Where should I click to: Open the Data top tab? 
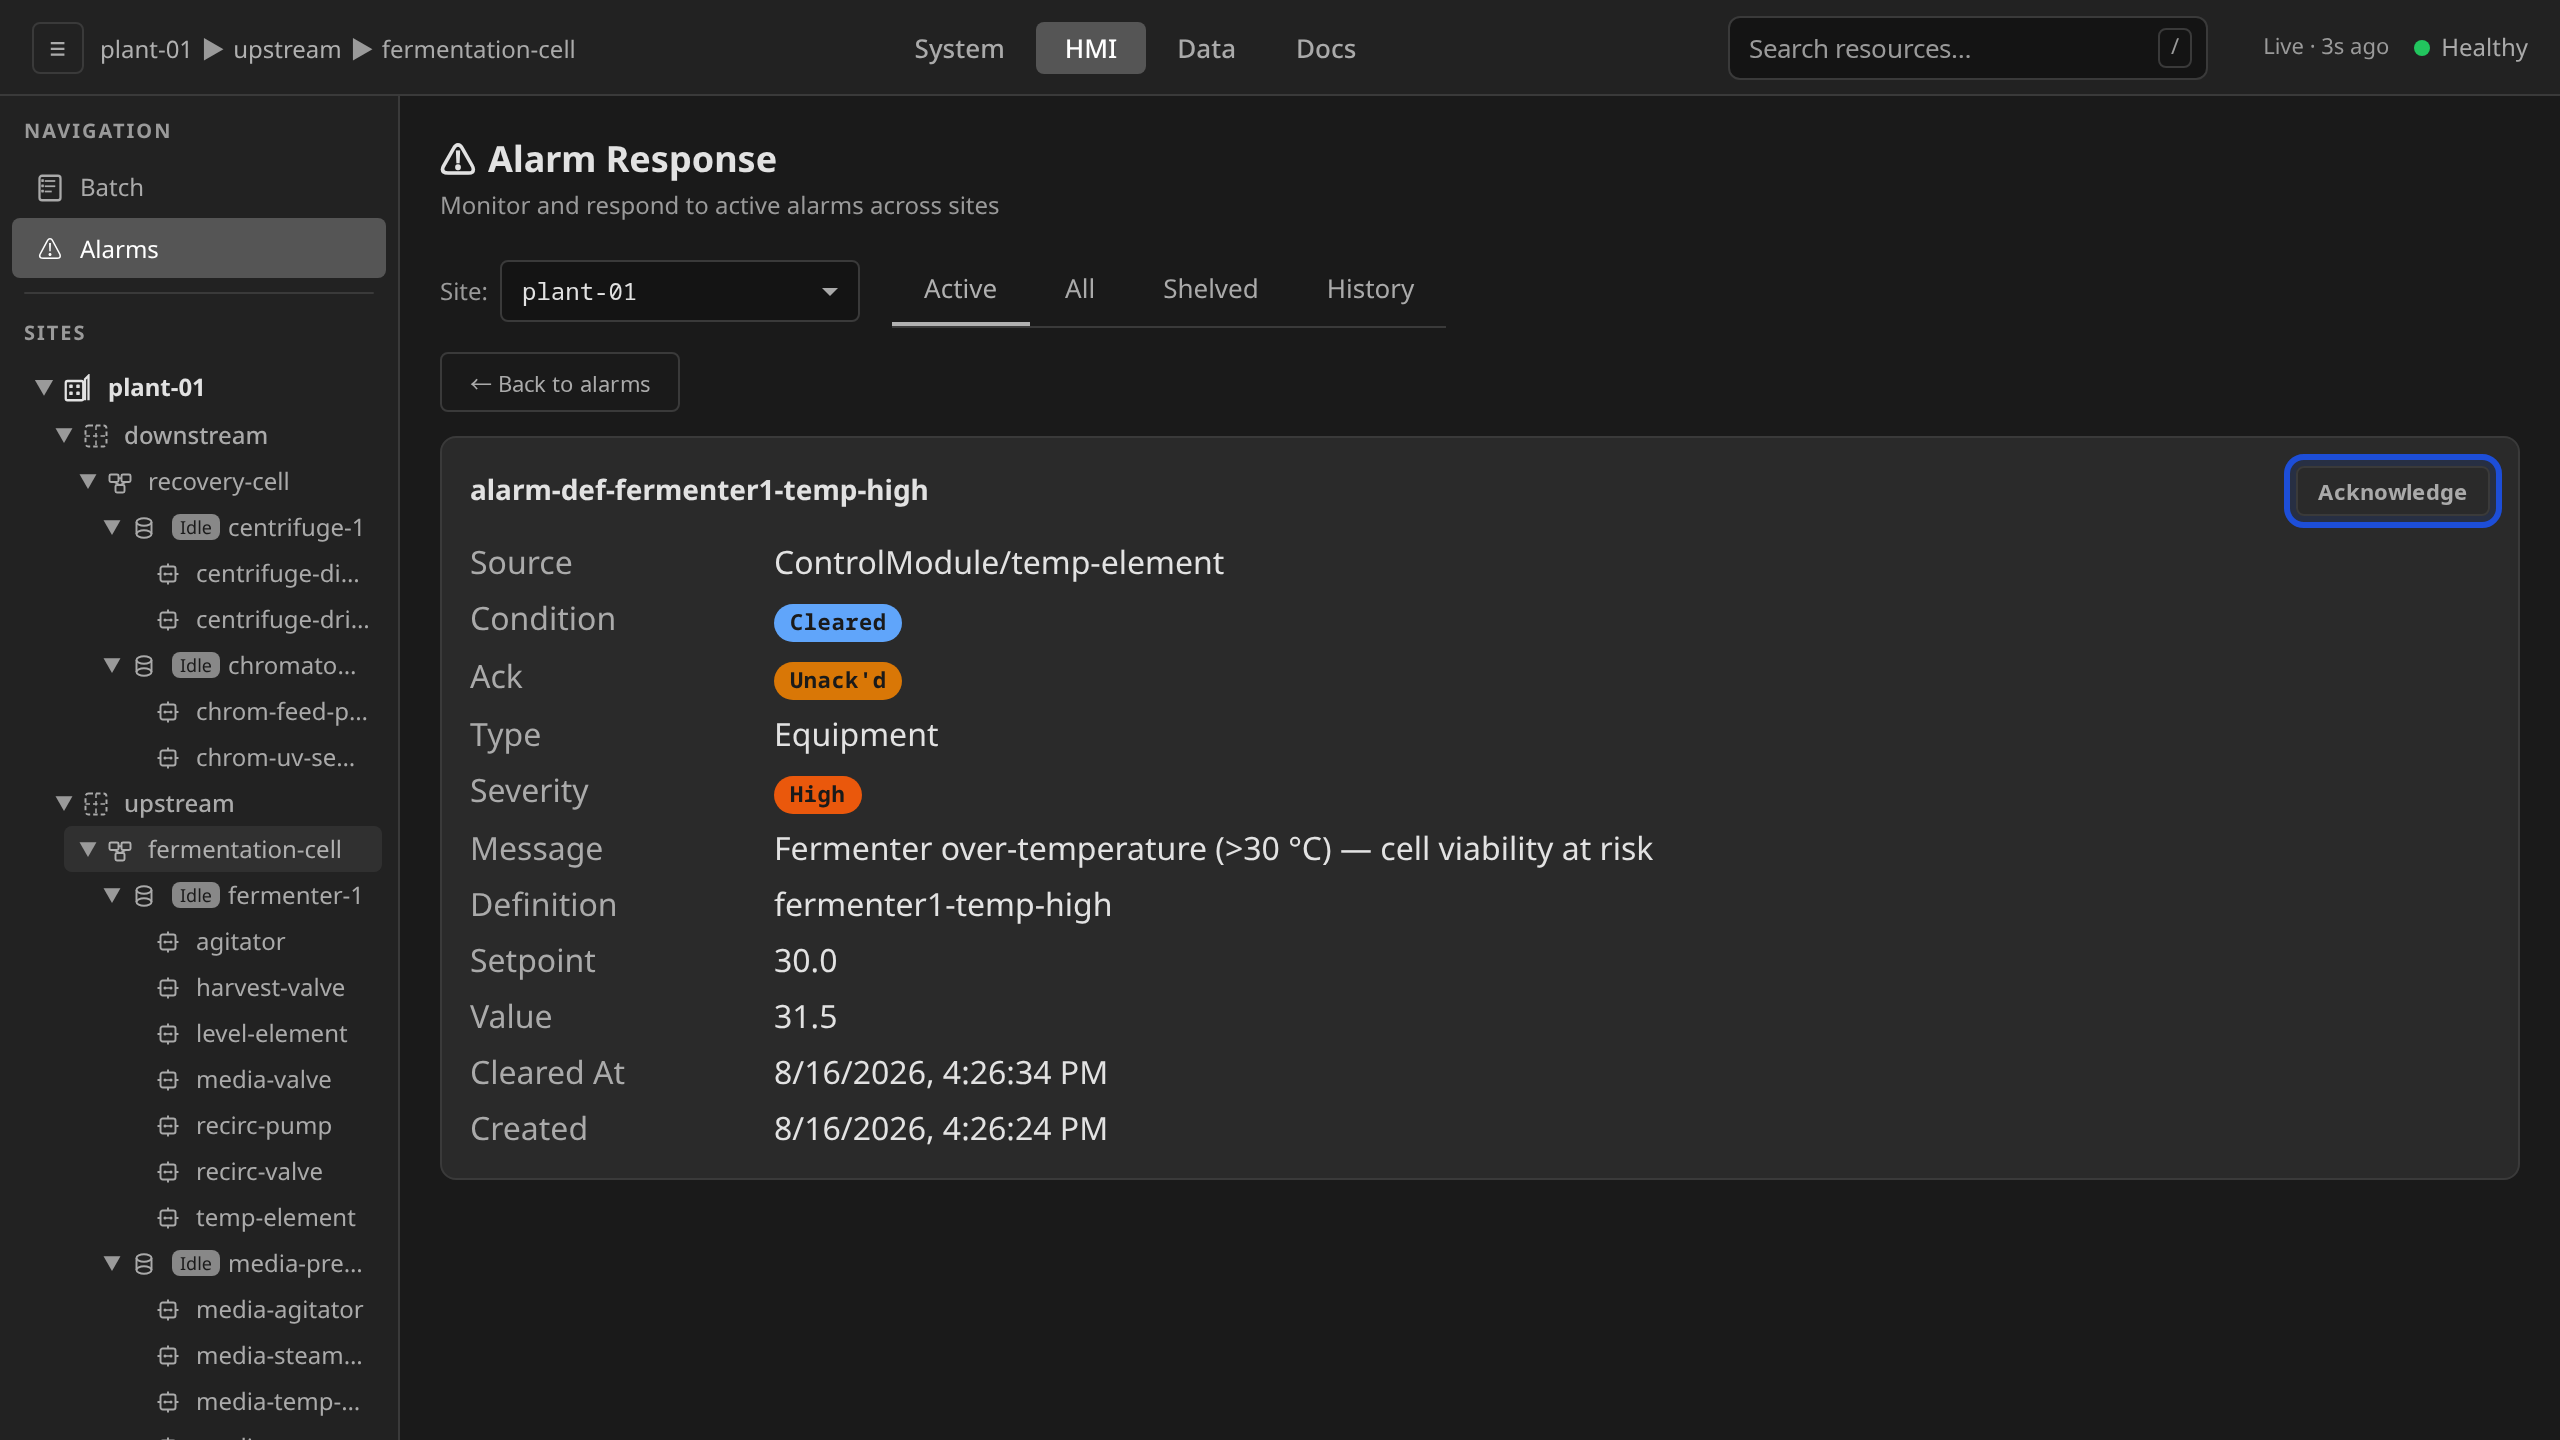[x=1206, y=48]
